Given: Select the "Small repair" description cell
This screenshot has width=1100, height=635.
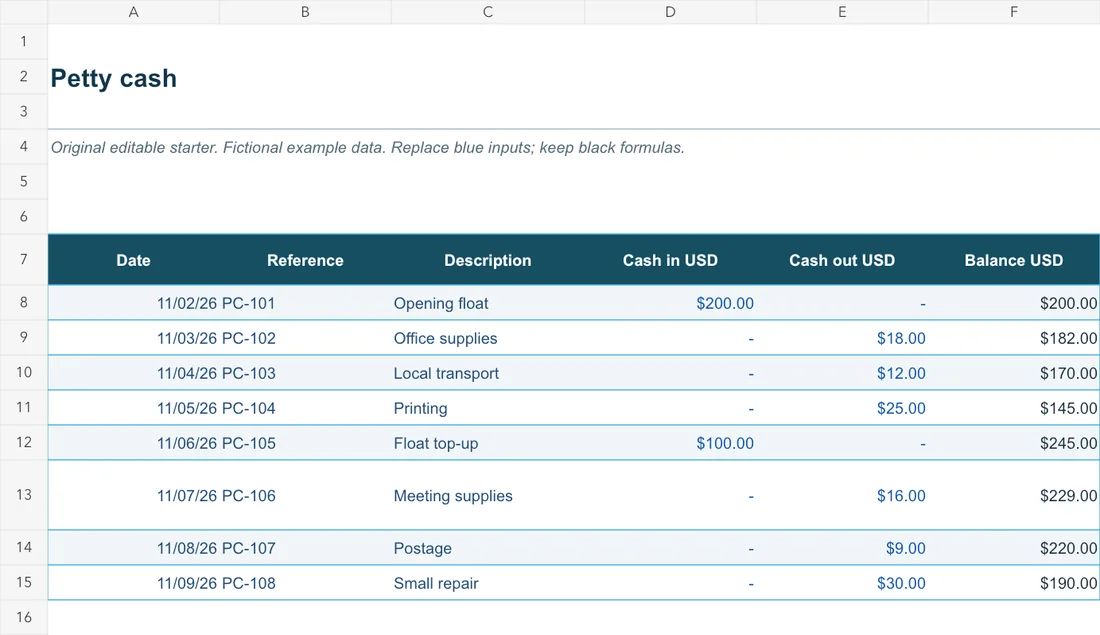Looking at the screenshot, I should (x=488, y=583).
